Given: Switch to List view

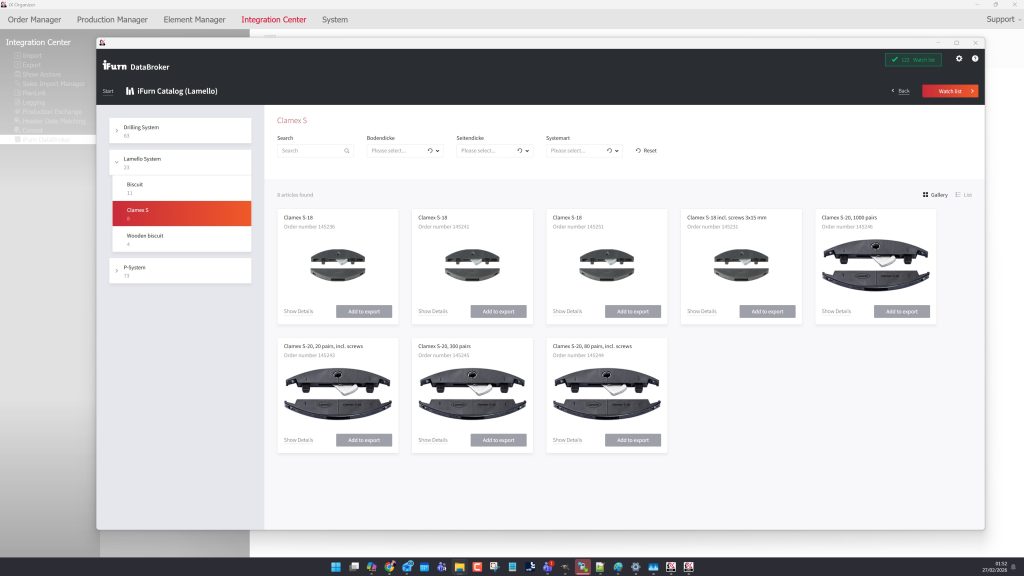Looking at the screenshot, I should [963, 195].
